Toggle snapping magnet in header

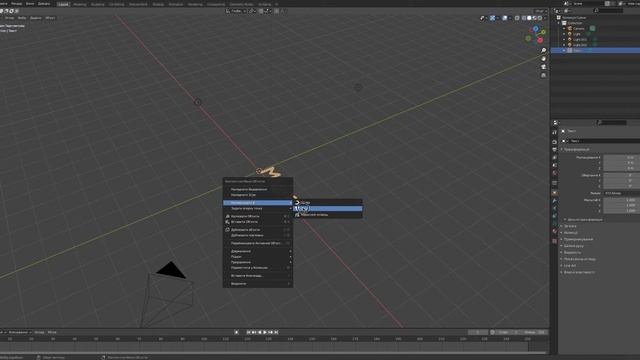tap(261, 11)
